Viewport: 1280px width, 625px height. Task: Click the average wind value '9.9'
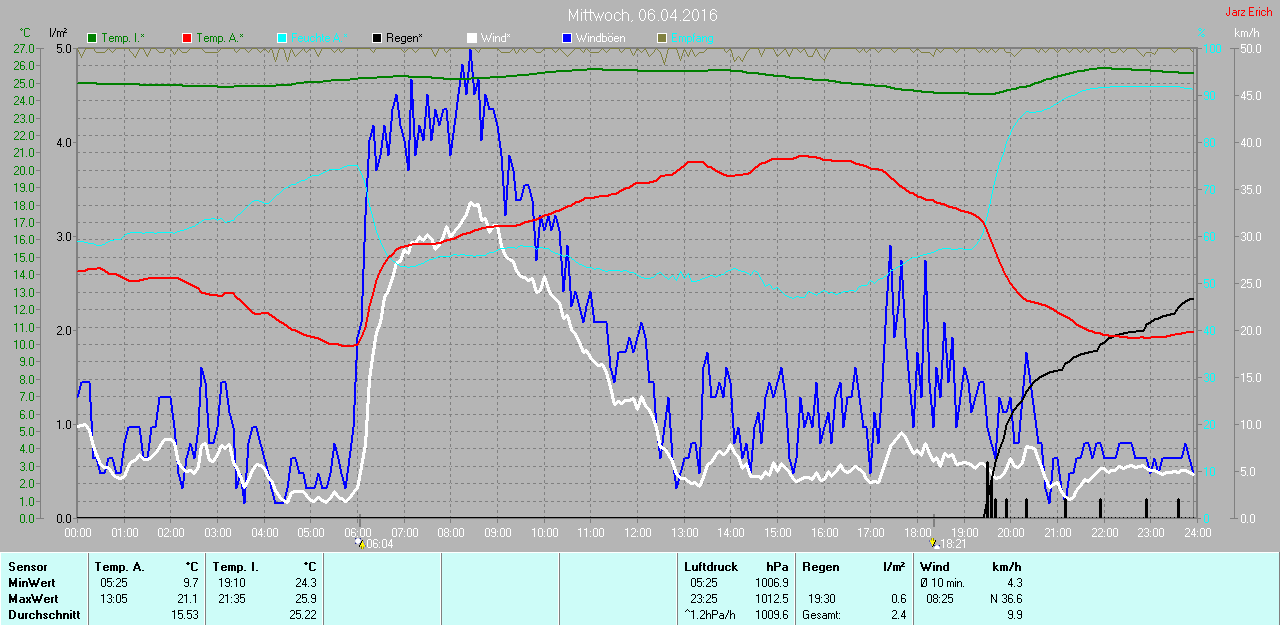1014,615
